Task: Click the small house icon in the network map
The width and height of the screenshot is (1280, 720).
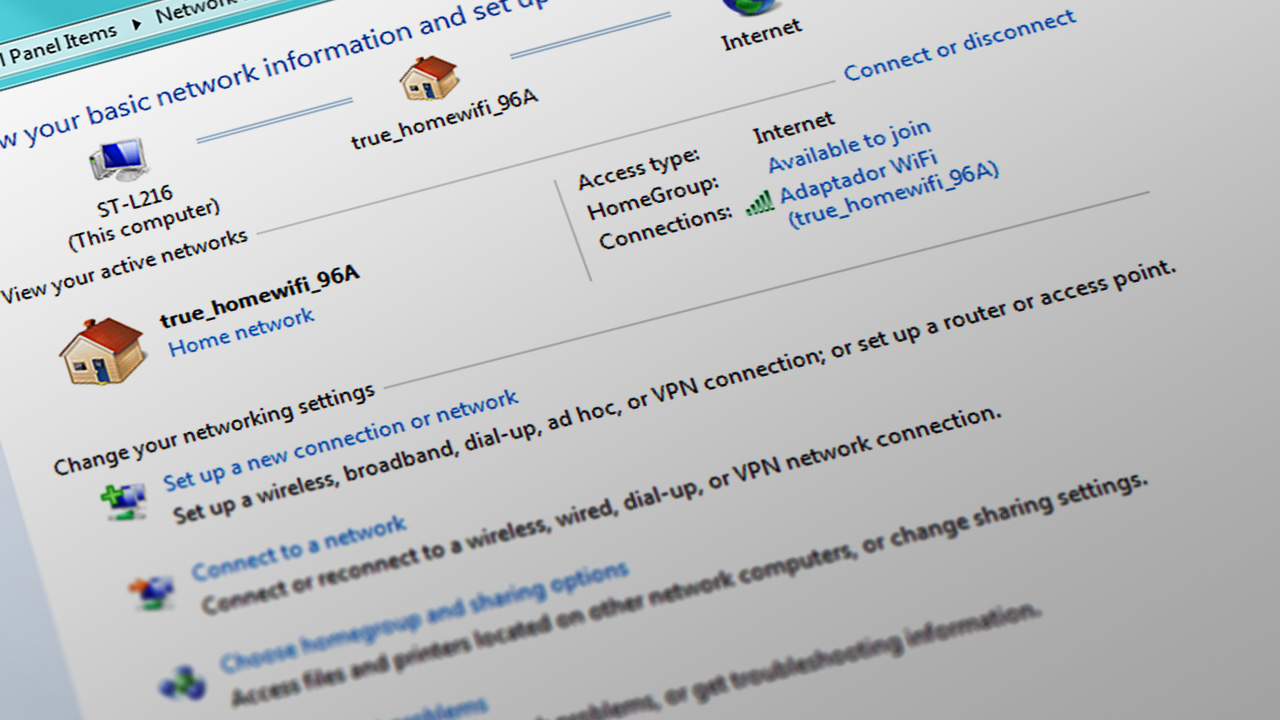Action: click(429, 78)
